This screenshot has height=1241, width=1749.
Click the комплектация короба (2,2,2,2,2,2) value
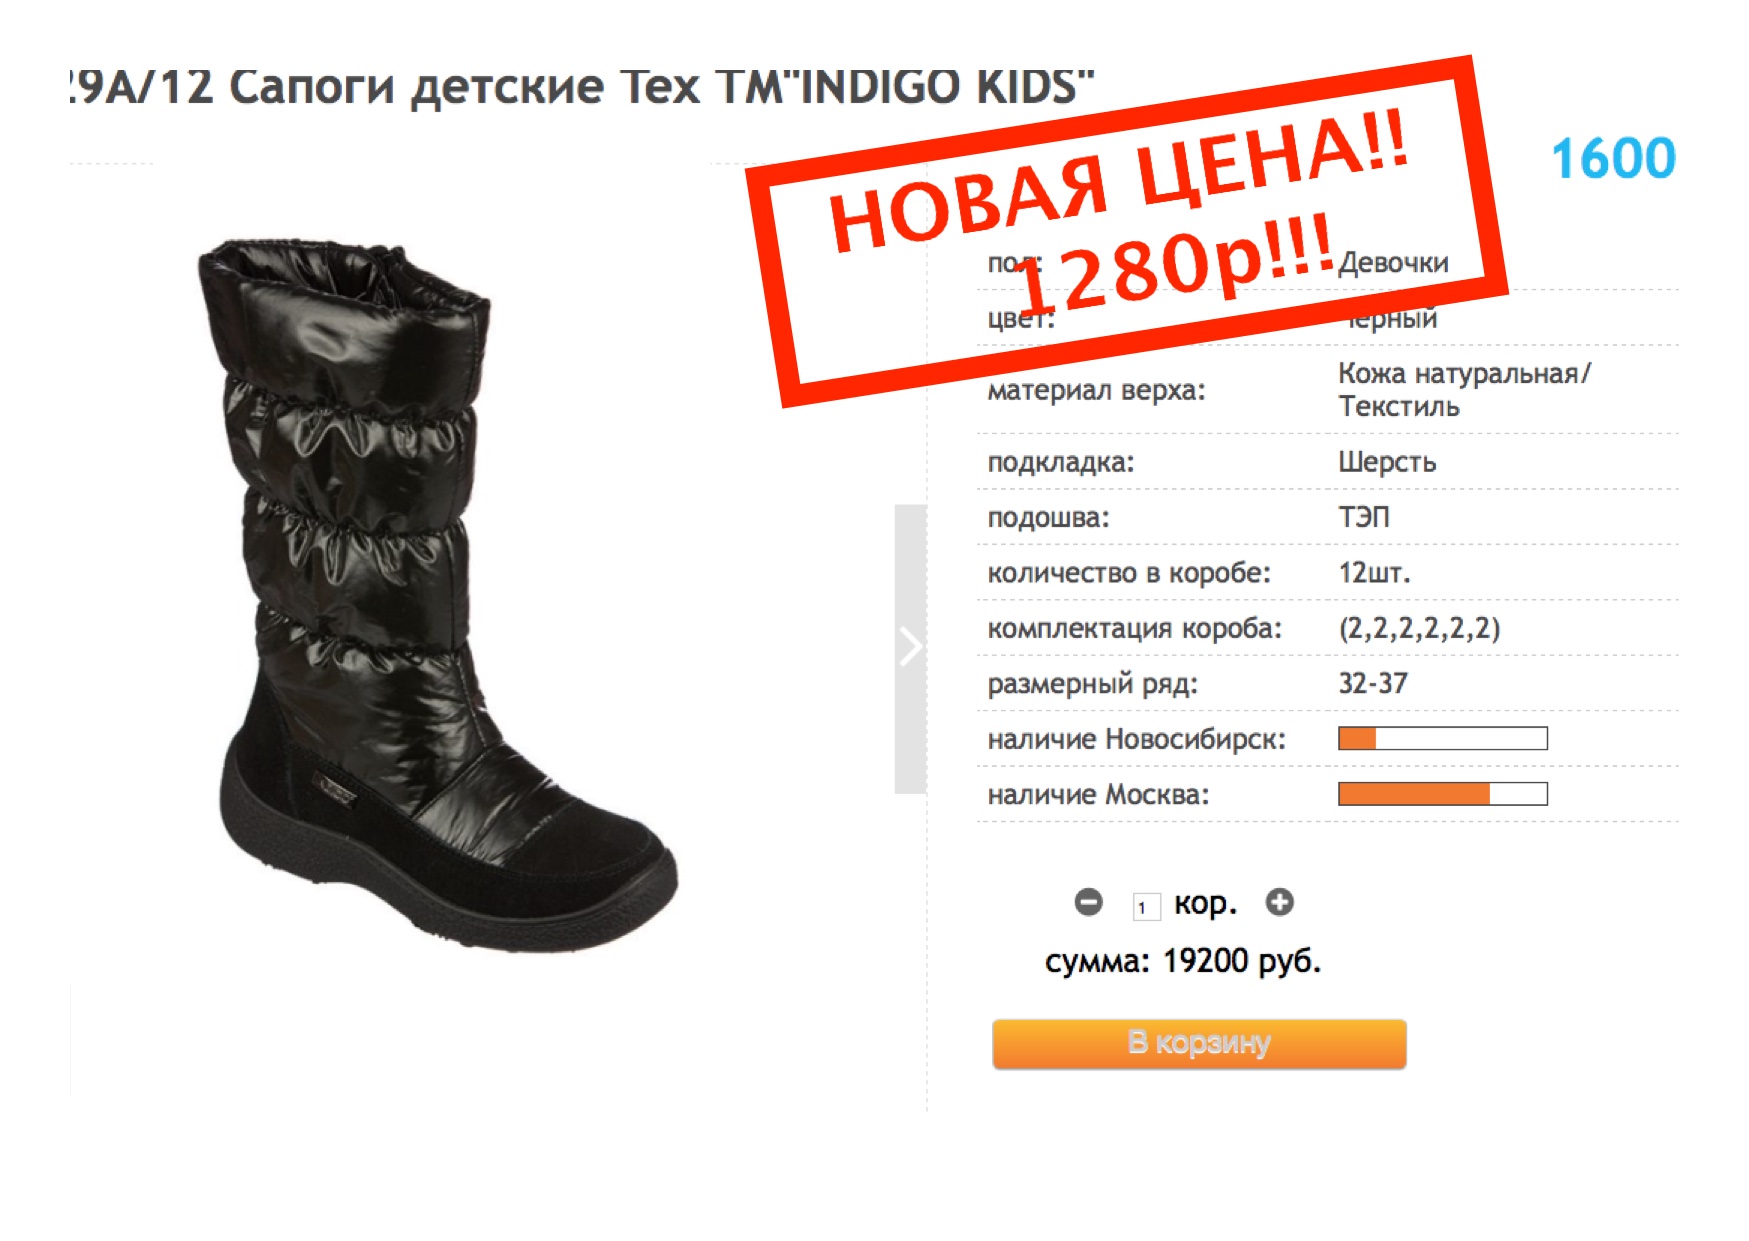[x=1419, y=629]
